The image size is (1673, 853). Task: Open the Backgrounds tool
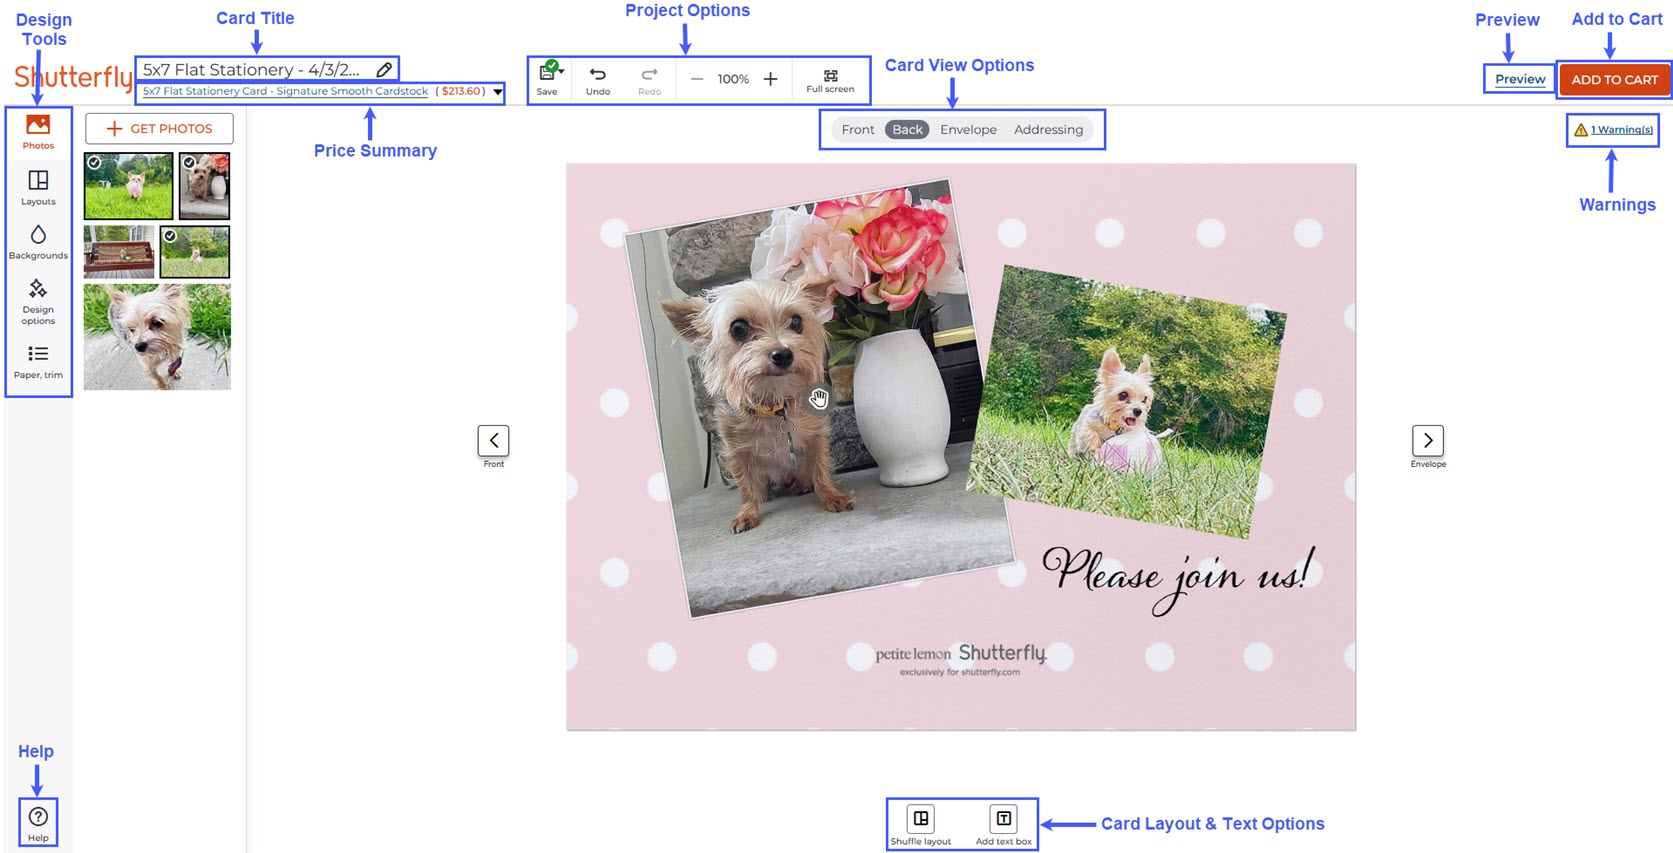tap(38, 241)
